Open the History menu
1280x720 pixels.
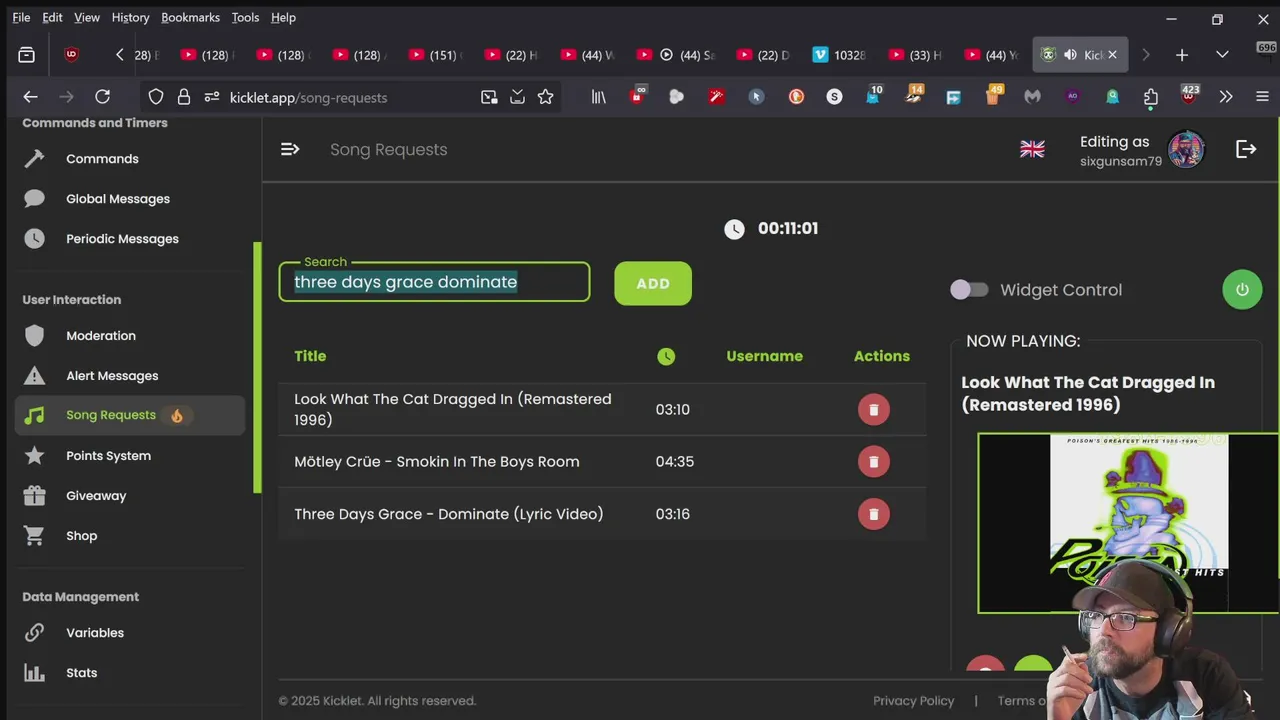[x=130, y=17]
